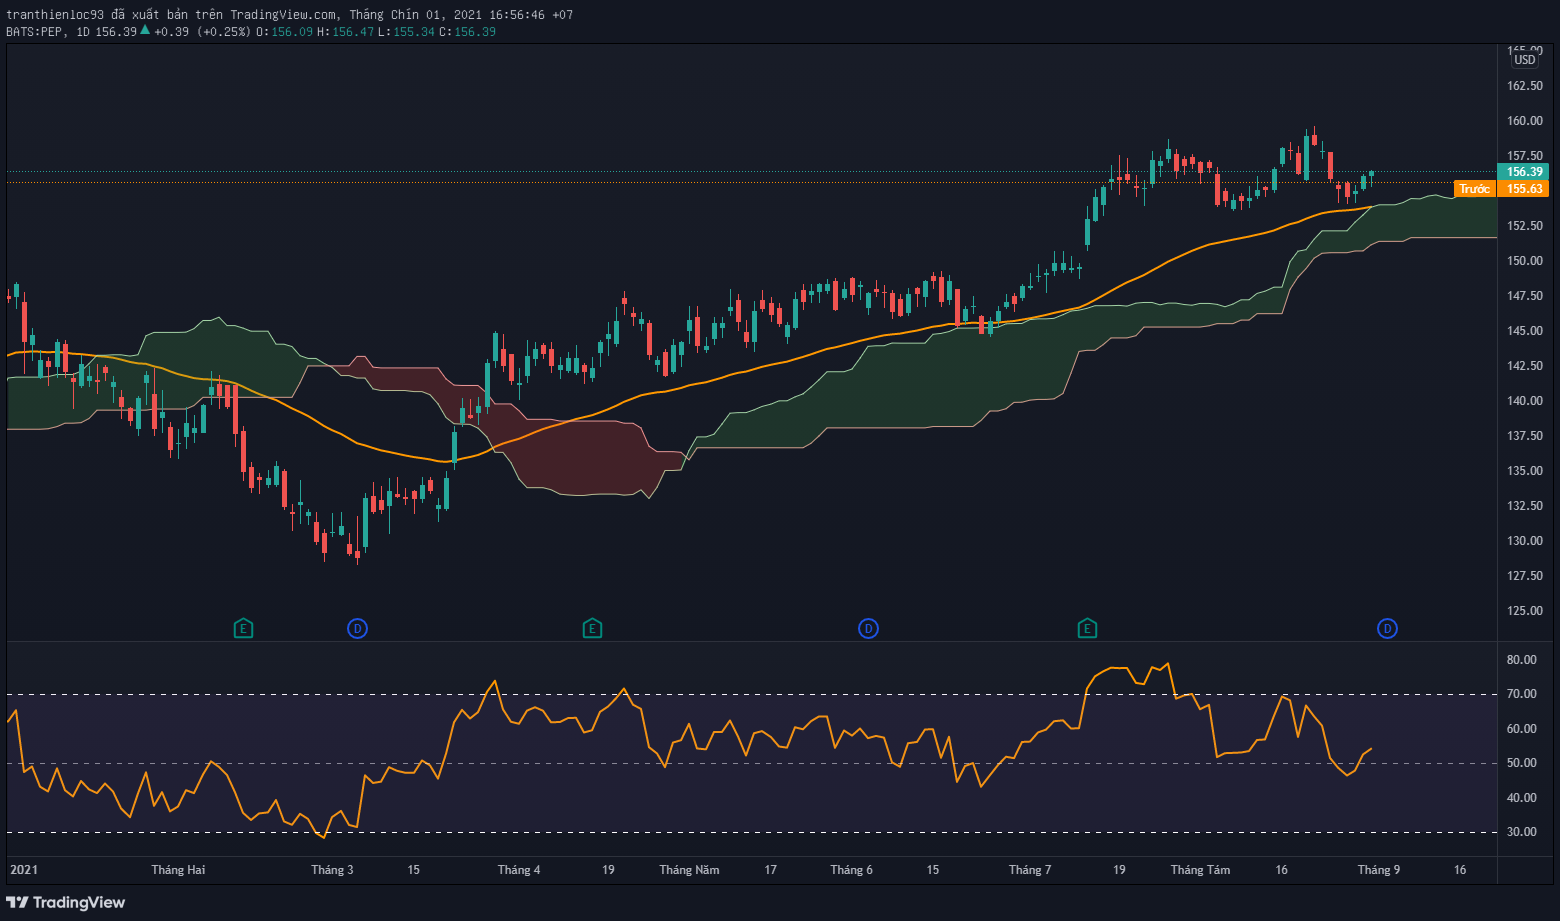Click the dividend D marker above Tháng 9
Viewport: 1560px width, 921px height.
click(x=1387, y=629)
